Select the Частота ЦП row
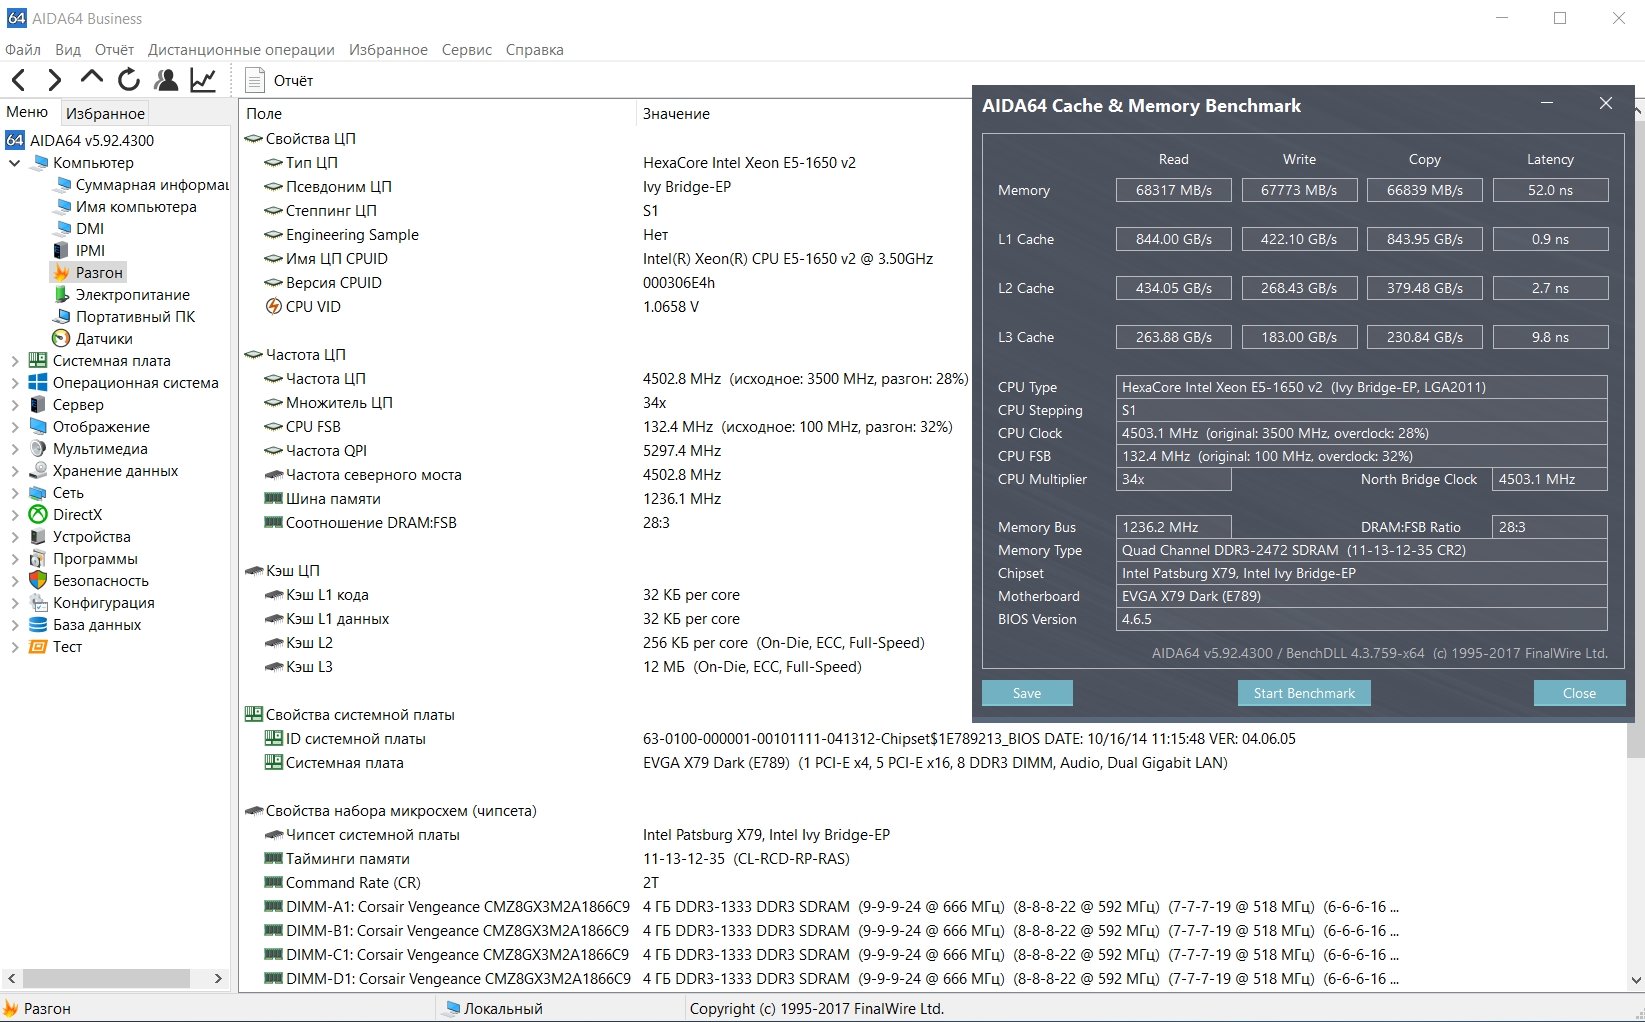The height and width of the screenshot is (1022, 1645). [606, 378]
